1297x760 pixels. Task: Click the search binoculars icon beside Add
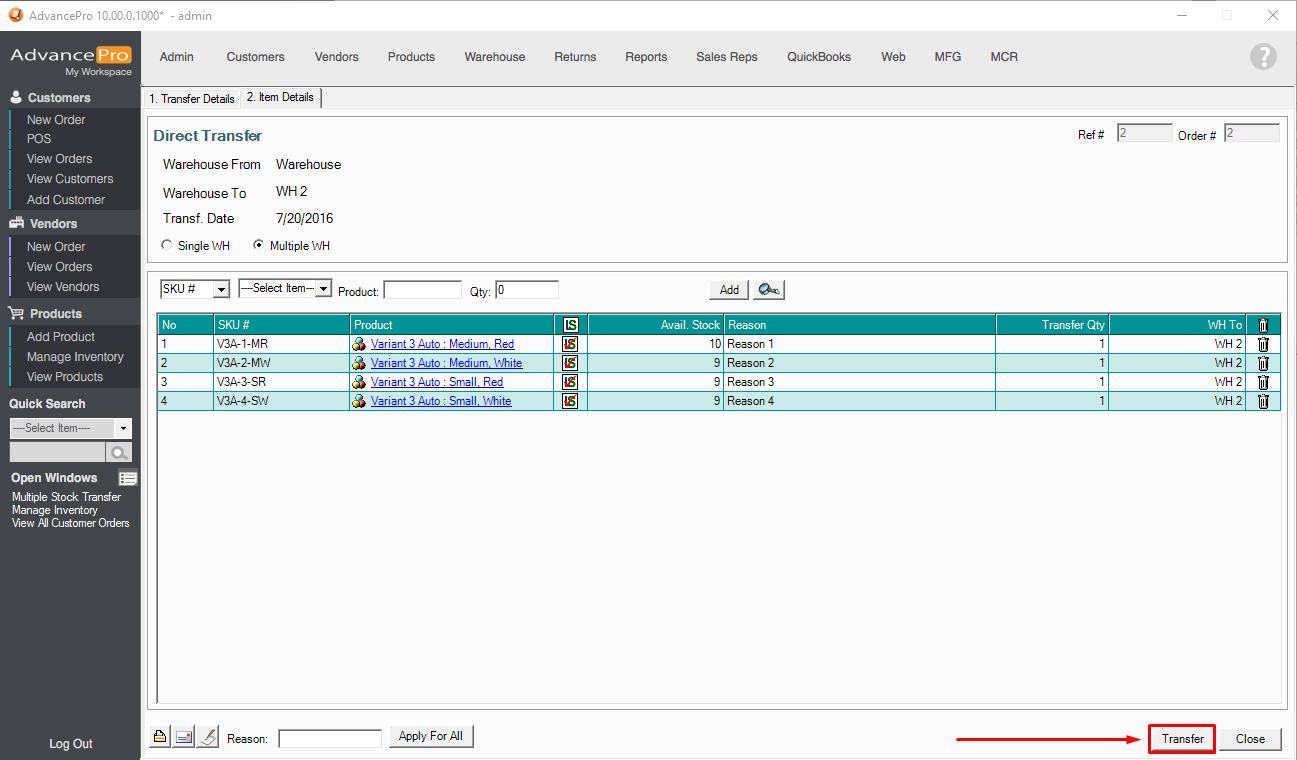pos(769,290)
